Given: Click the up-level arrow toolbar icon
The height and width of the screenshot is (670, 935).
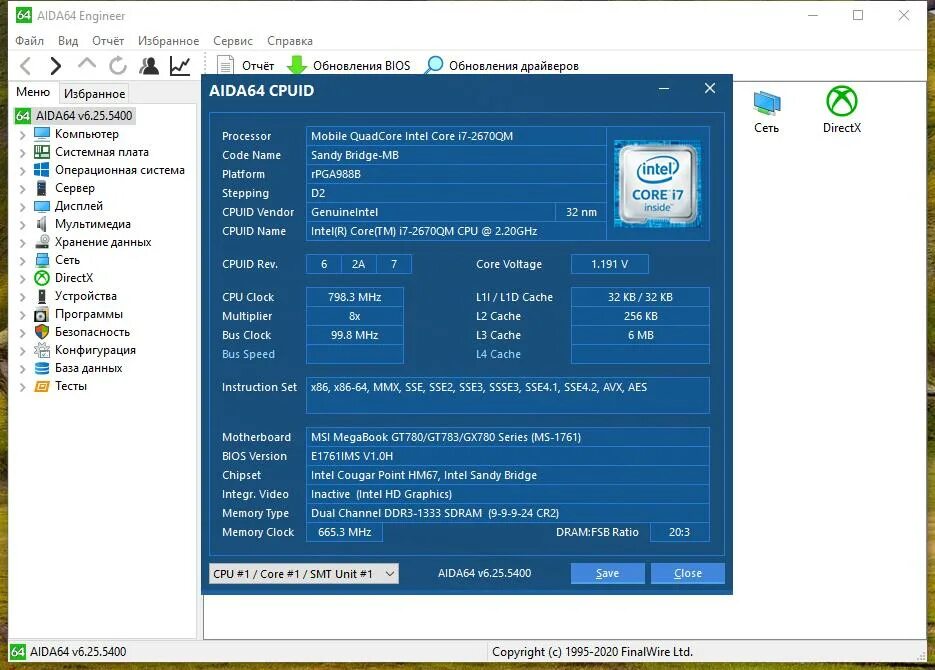Looking at the screenshot, I should (87, 64).
